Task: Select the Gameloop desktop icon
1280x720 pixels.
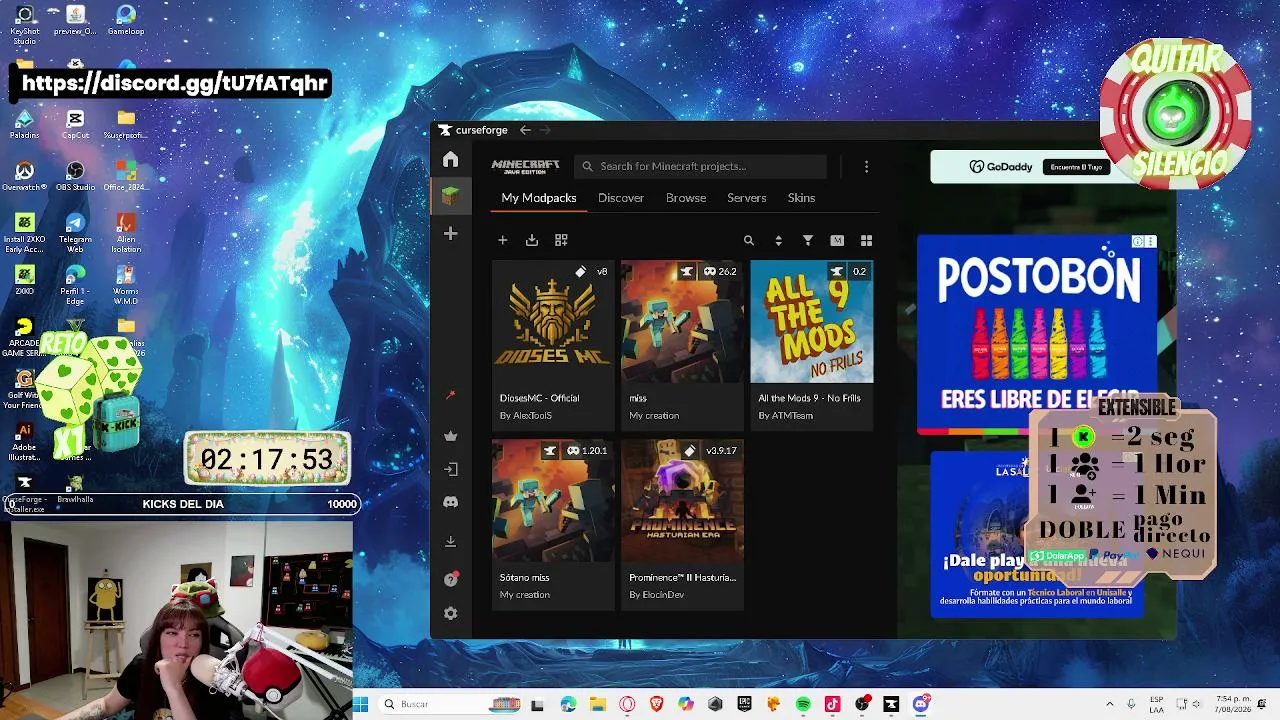Action: point(125,21)
